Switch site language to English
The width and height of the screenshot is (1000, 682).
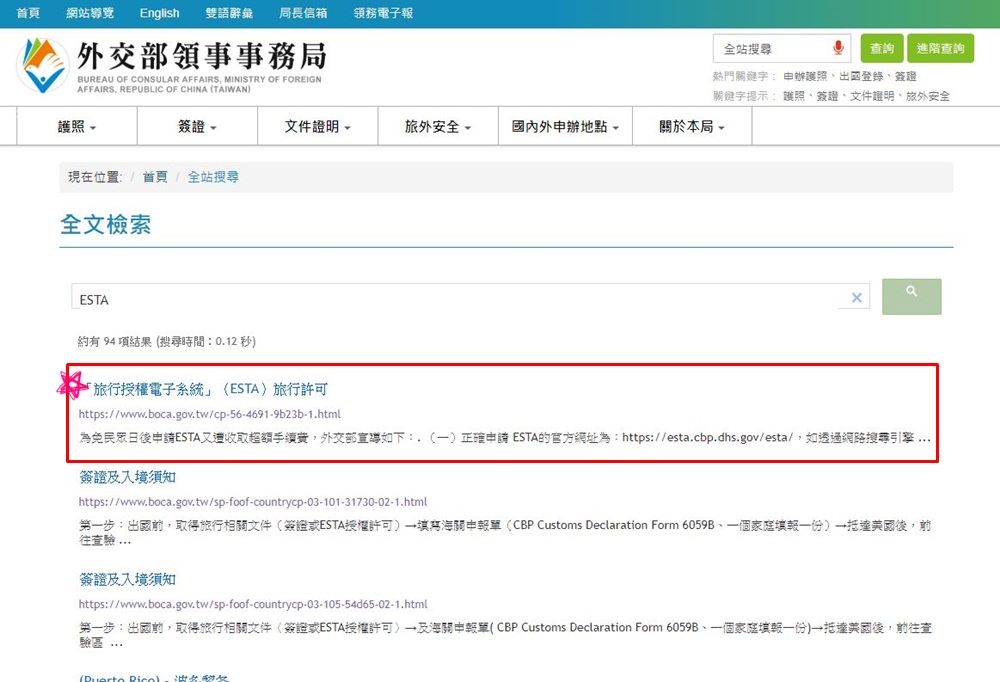[x=159, y=13]
